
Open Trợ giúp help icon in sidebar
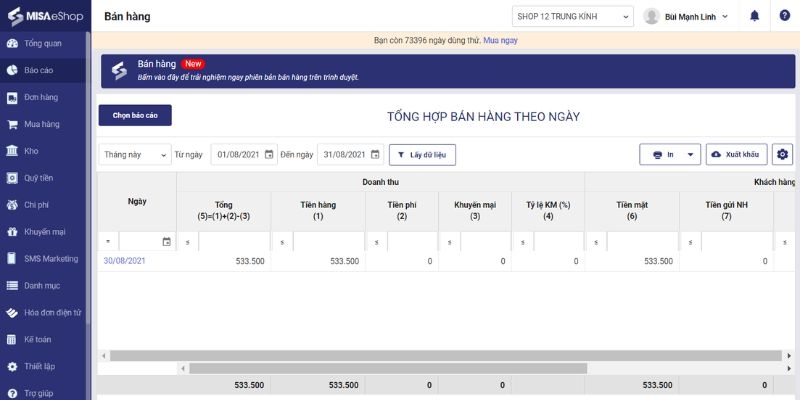tap(12, 393)
